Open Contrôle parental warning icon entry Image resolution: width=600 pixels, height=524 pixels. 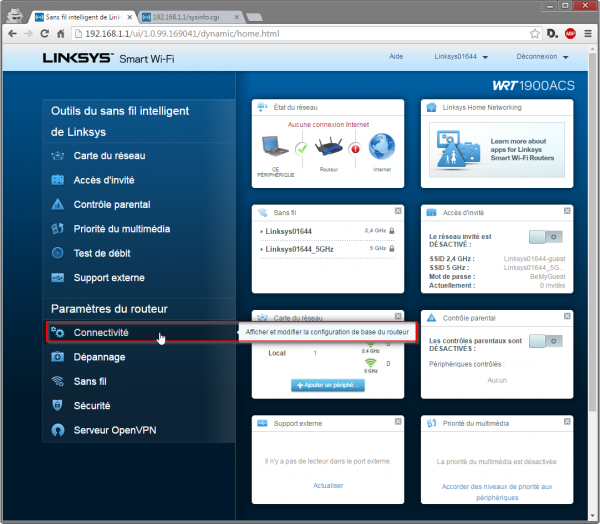click(x=57, y=205)
